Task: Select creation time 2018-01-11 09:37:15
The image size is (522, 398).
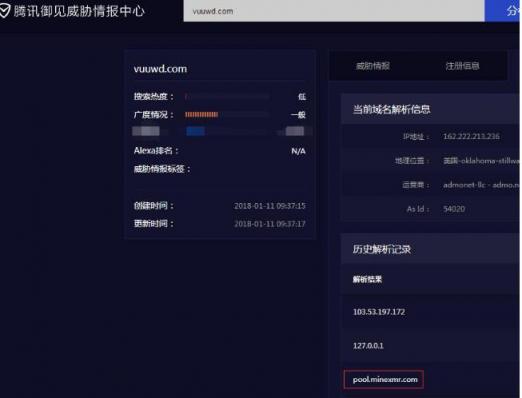Action: coord(270,206)
